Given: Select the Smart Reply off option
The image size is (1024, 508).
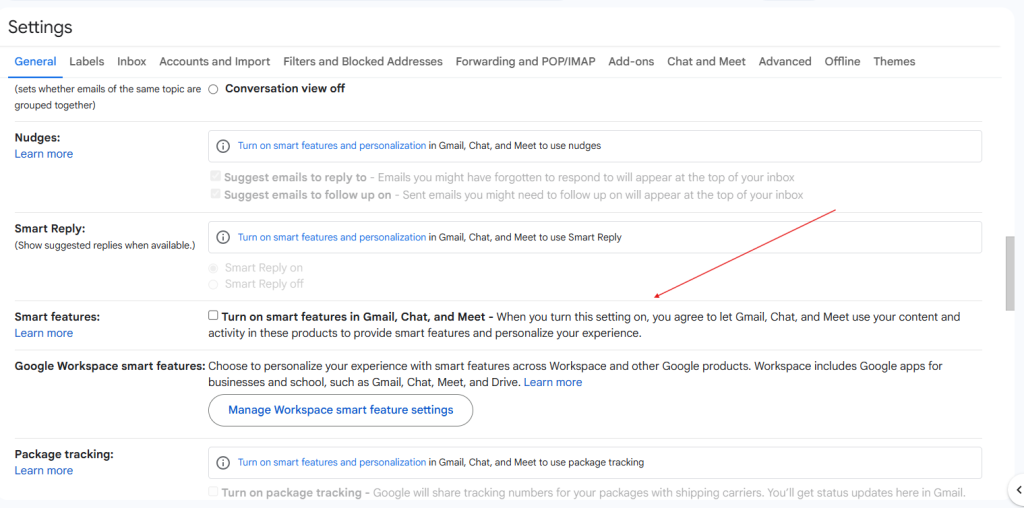Looking at the screenshot, I should pyautogui.click(x=213, y=284).
